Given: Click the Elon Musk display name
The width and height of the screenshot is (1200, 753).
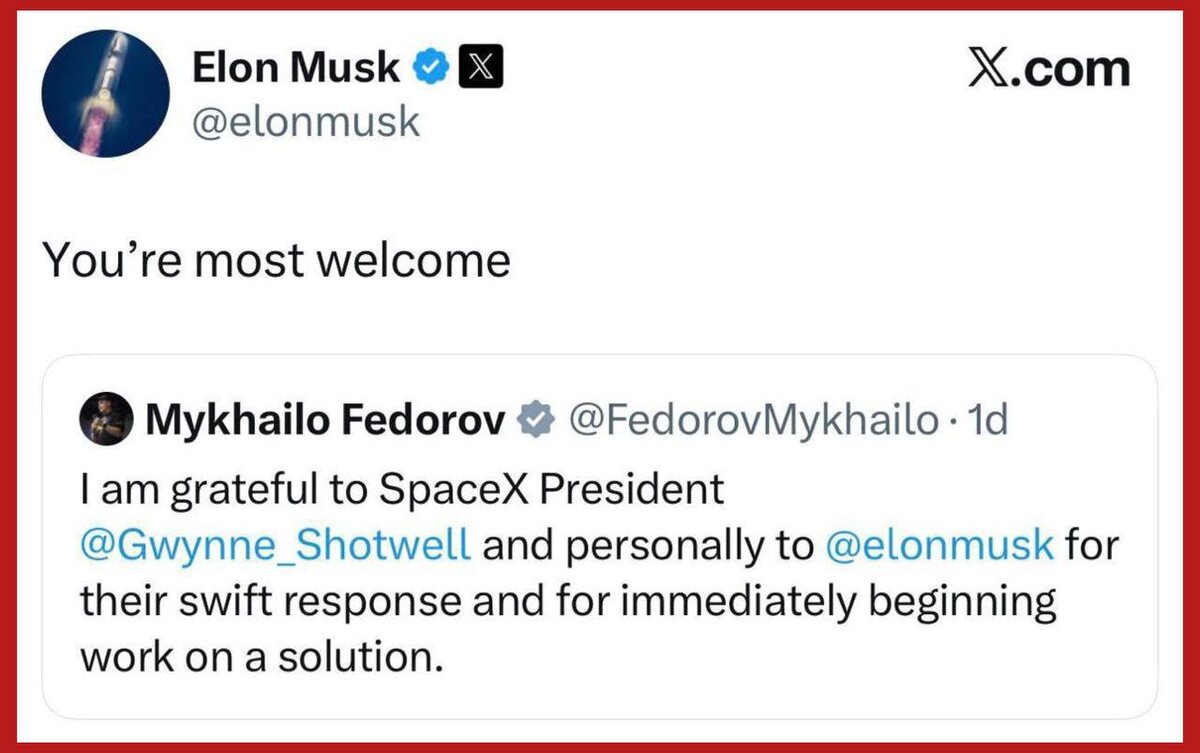Looking at the screenshot, I should pos(295,68).
